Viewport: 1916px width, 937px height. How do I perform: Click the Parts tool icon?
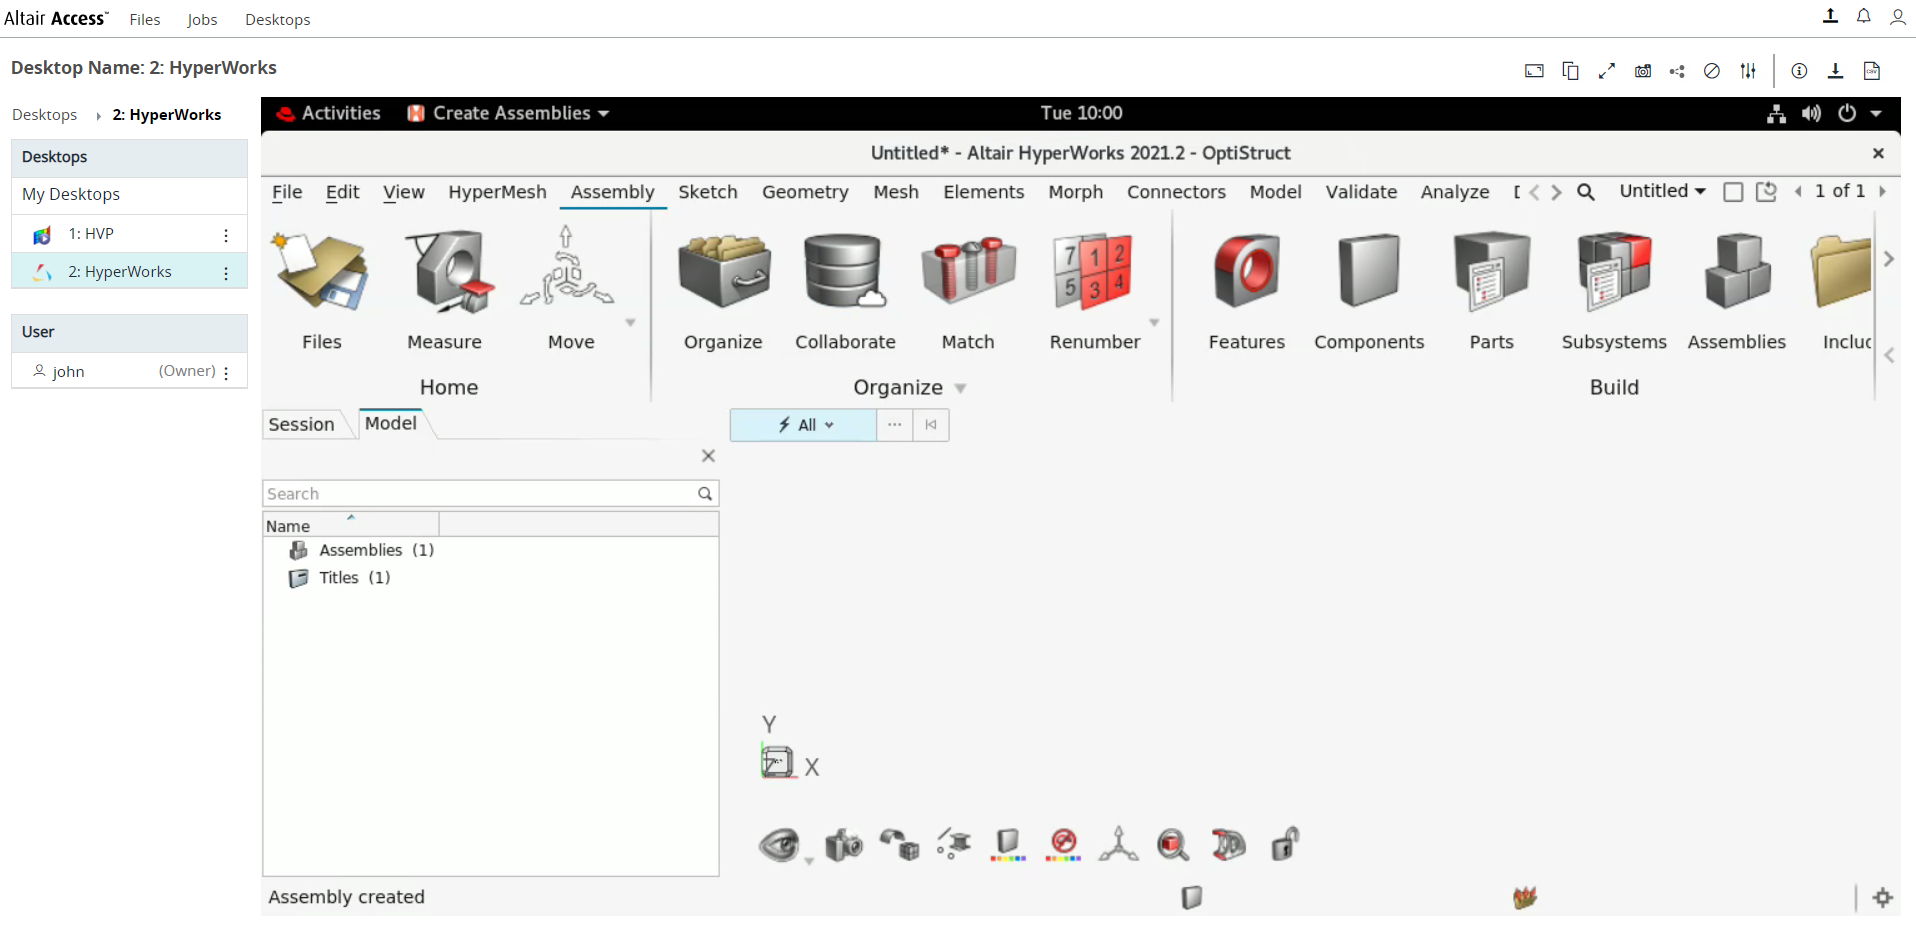[1491, 272]
